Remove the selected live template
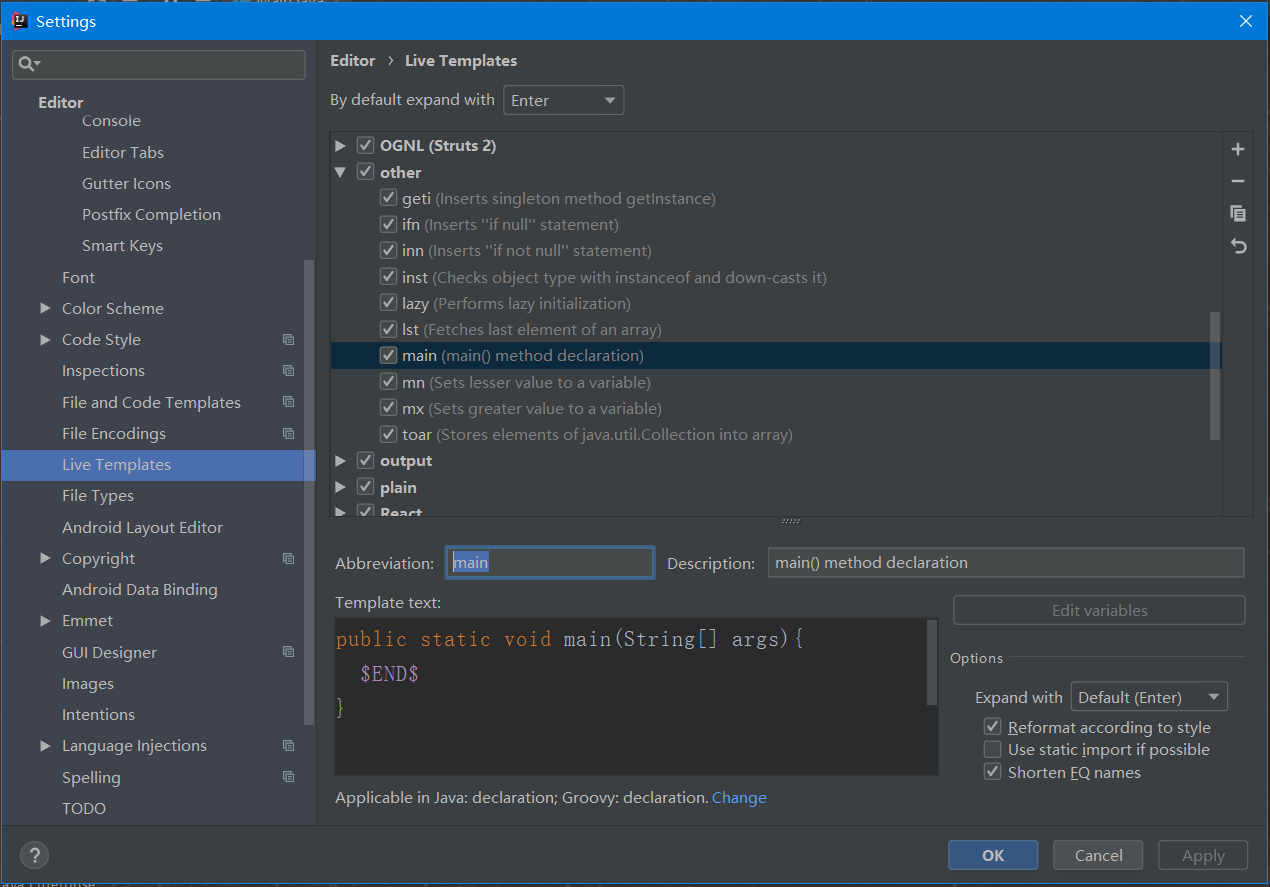This screenshot has height=887, width=1270. tap(1238, 181)
